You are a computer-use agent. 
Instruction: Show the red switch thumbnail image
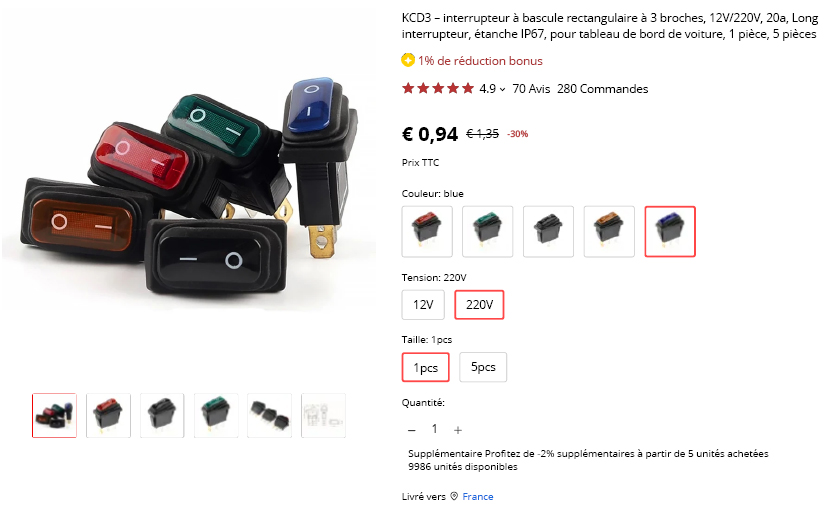tap(108, 415)
